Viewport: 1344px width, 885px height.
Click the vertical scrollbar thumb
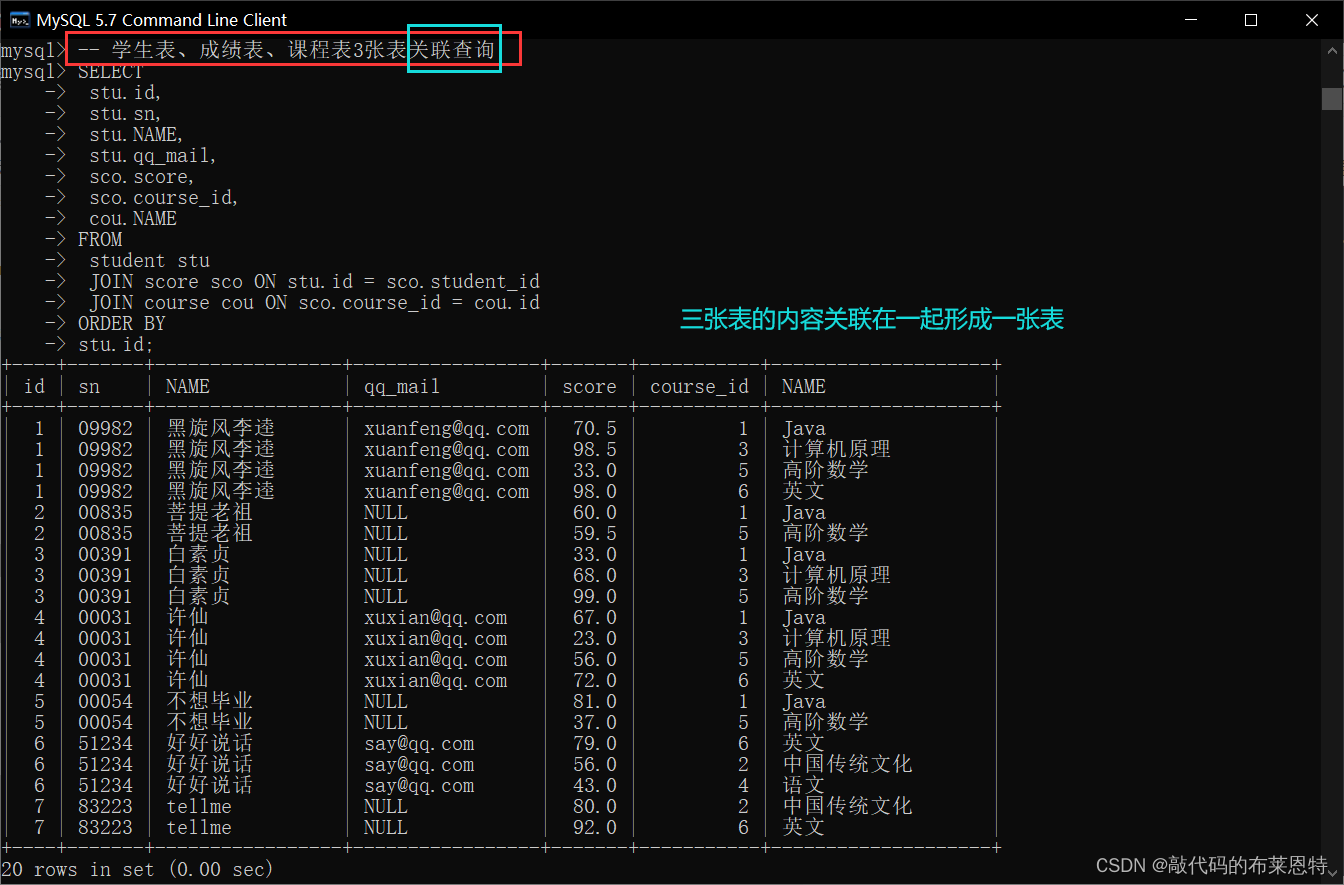(x=1331, y=98)
